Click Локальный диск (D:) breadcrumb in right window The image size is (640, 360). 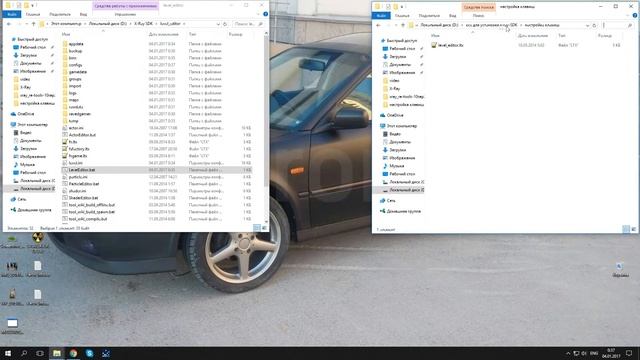[x=439, y=25]
